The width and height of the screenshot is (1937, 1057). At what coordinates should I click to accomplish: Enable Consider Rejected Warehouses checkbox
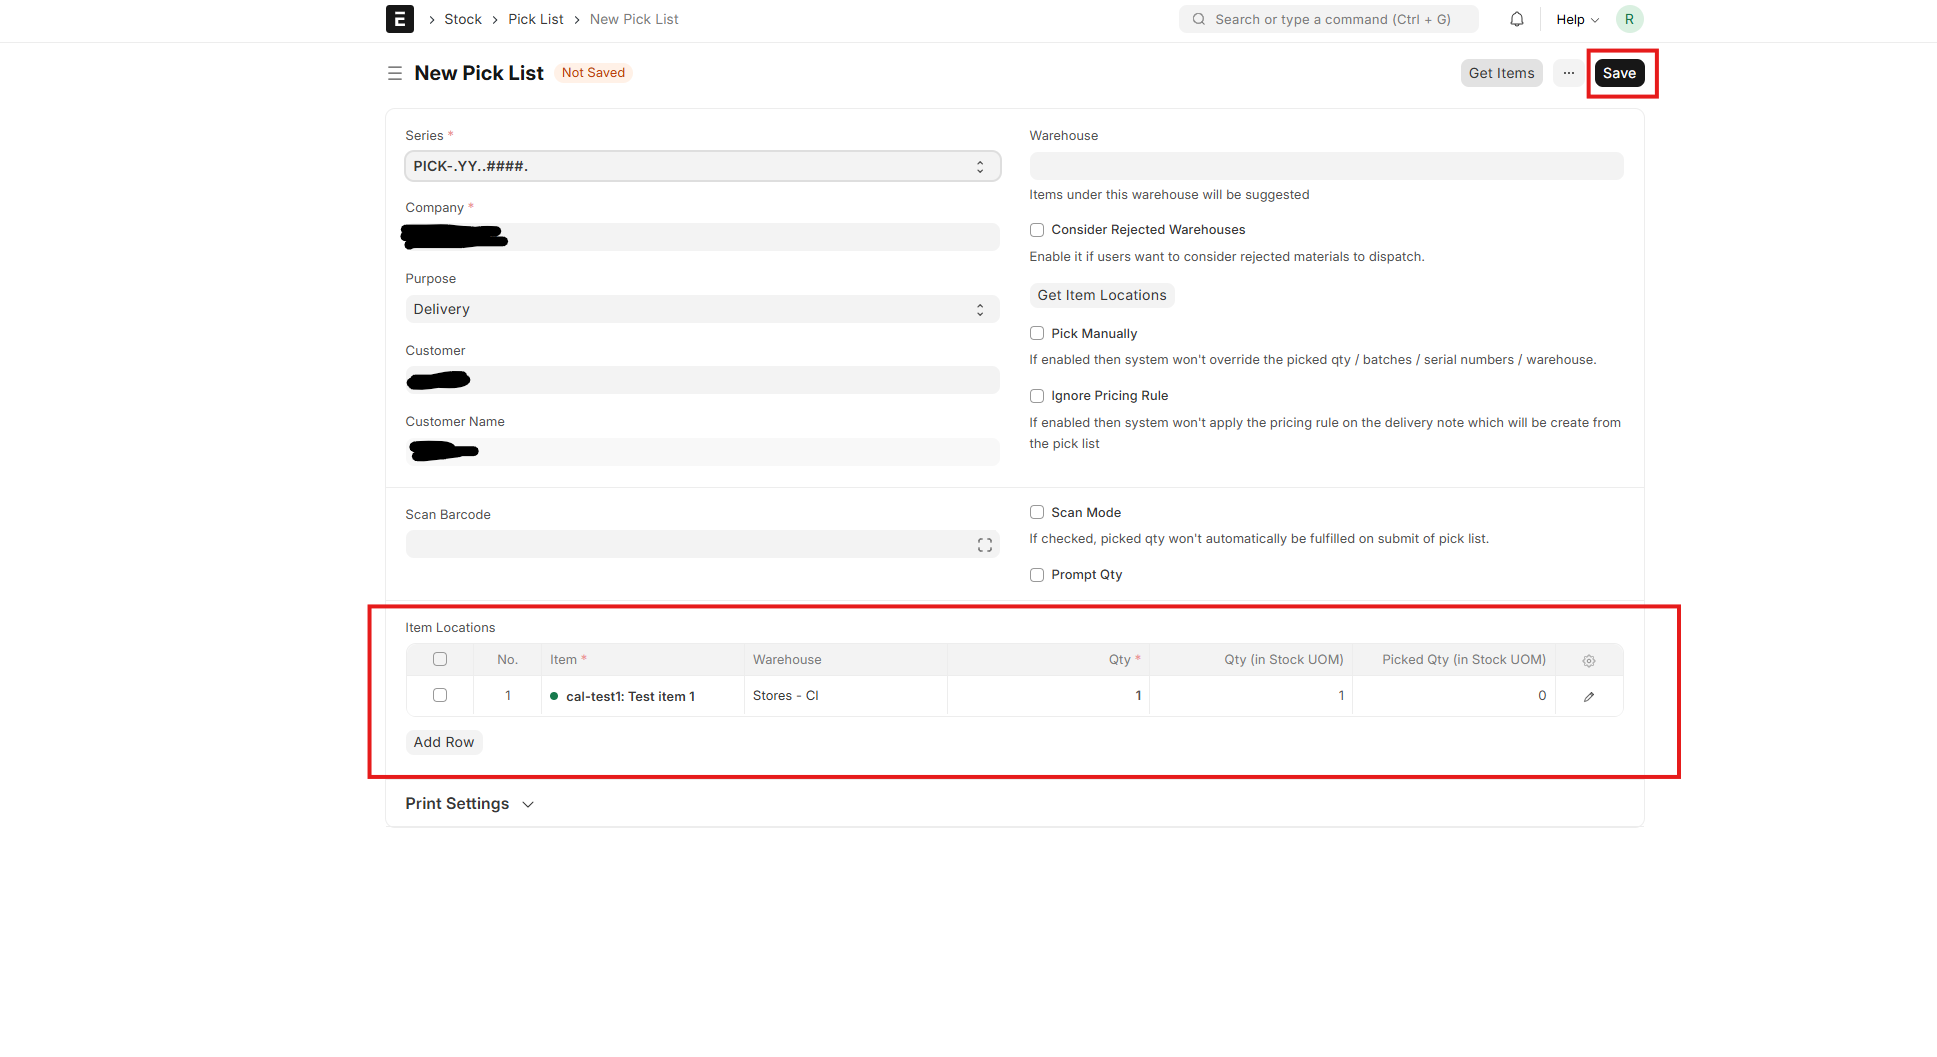click(1037, 230)
